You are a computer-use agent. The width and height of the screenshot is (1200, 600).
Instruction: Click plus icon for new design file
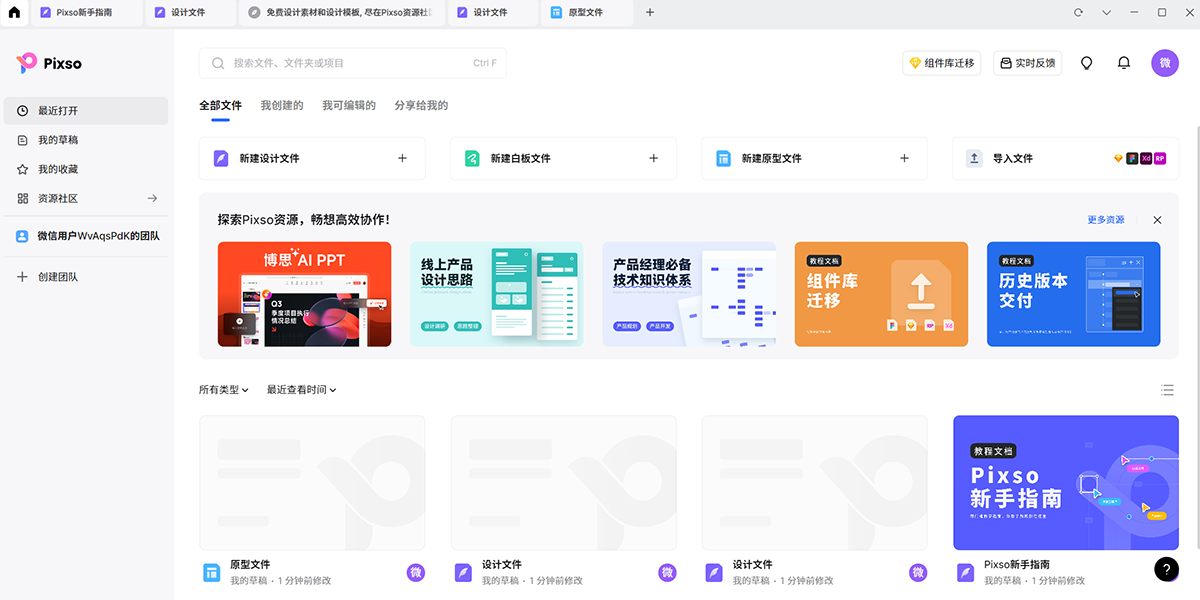(x=403, y=158)
